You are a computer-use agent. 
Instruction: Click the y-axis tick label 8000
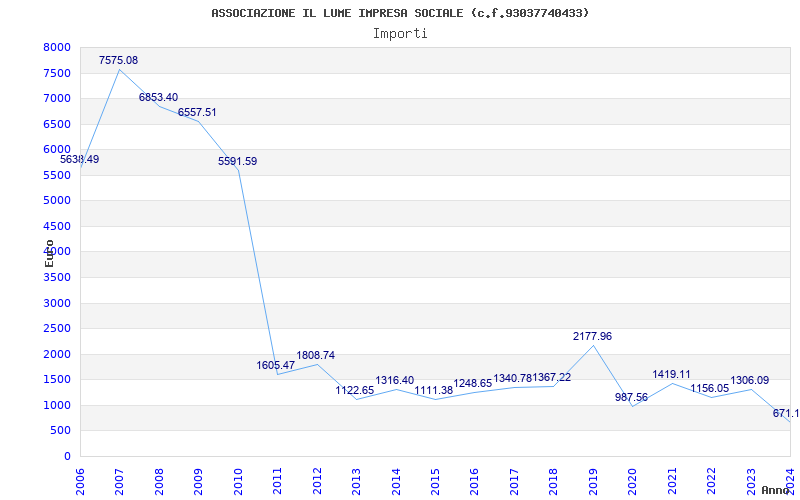pyautogui.click(x=58, y=47)
